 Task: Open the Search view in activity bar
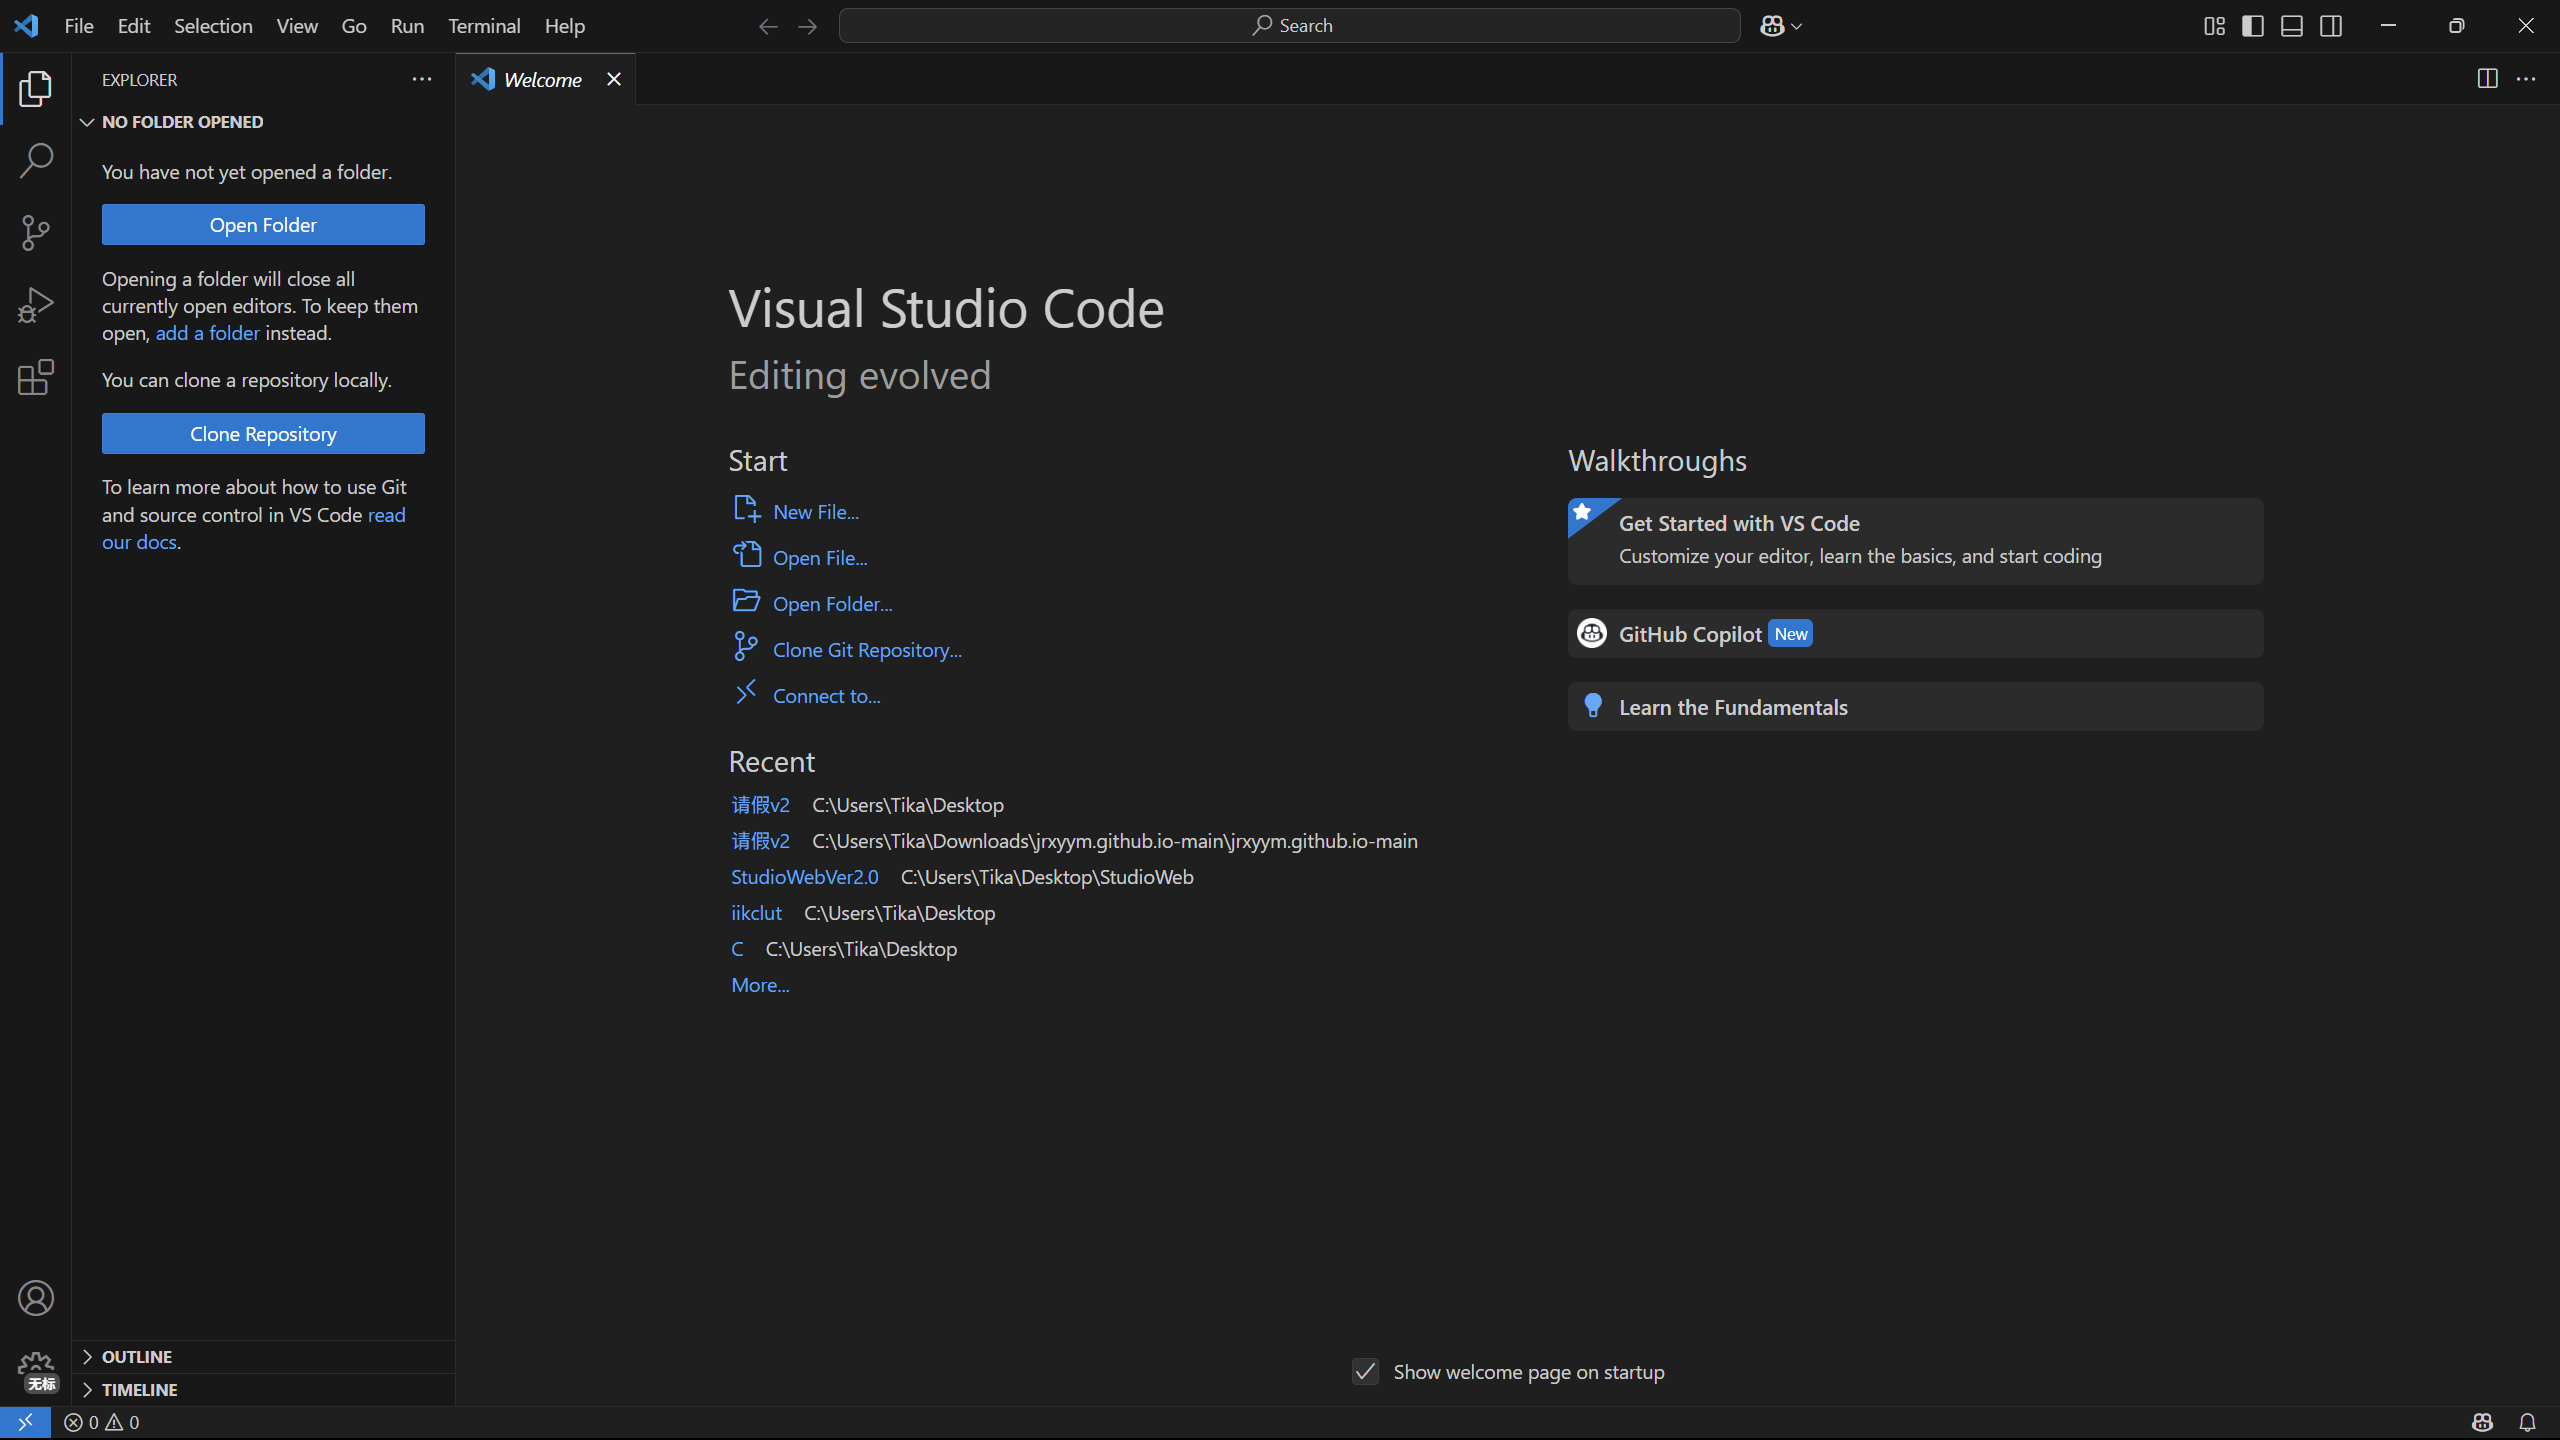pos(36,161)
